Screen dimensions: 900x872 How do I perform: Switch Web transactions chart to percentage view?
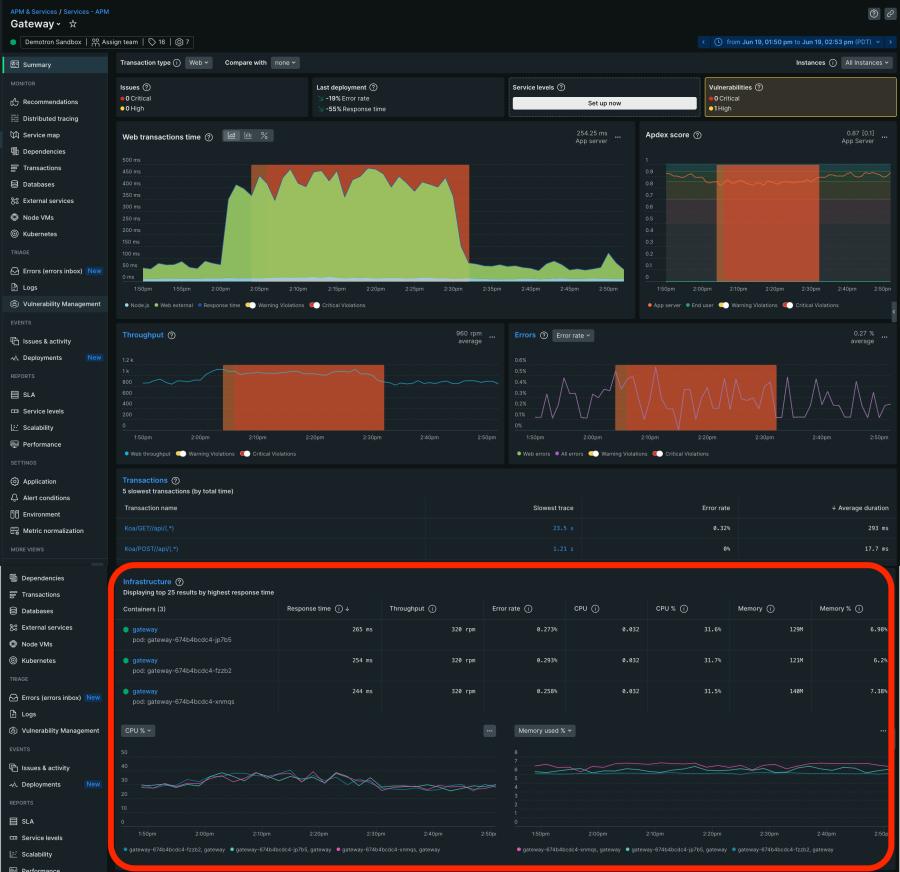(x=264, y=136)
